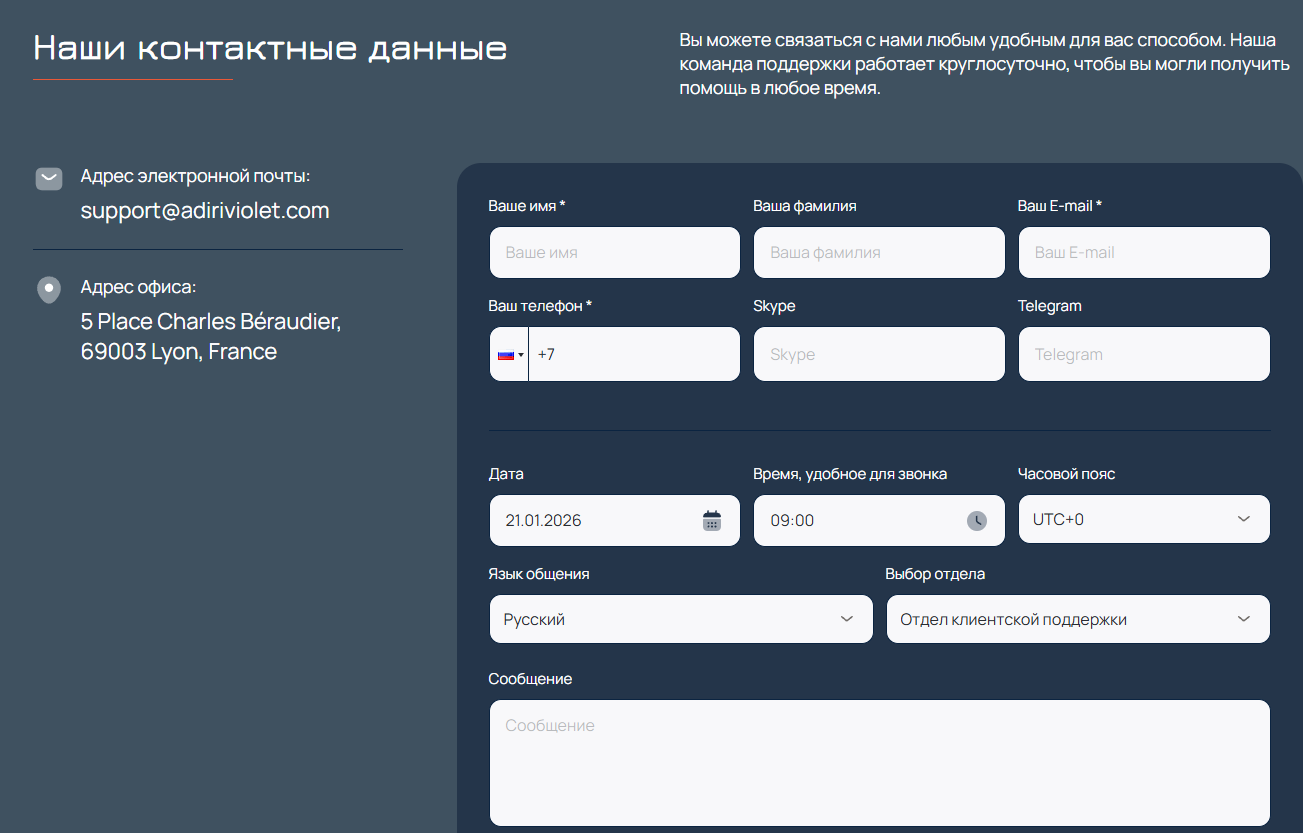Screen dimensions: 1303x833
Task: Expand the Отдел клиентской поддержки dropdown
Action: [1243, 619]
